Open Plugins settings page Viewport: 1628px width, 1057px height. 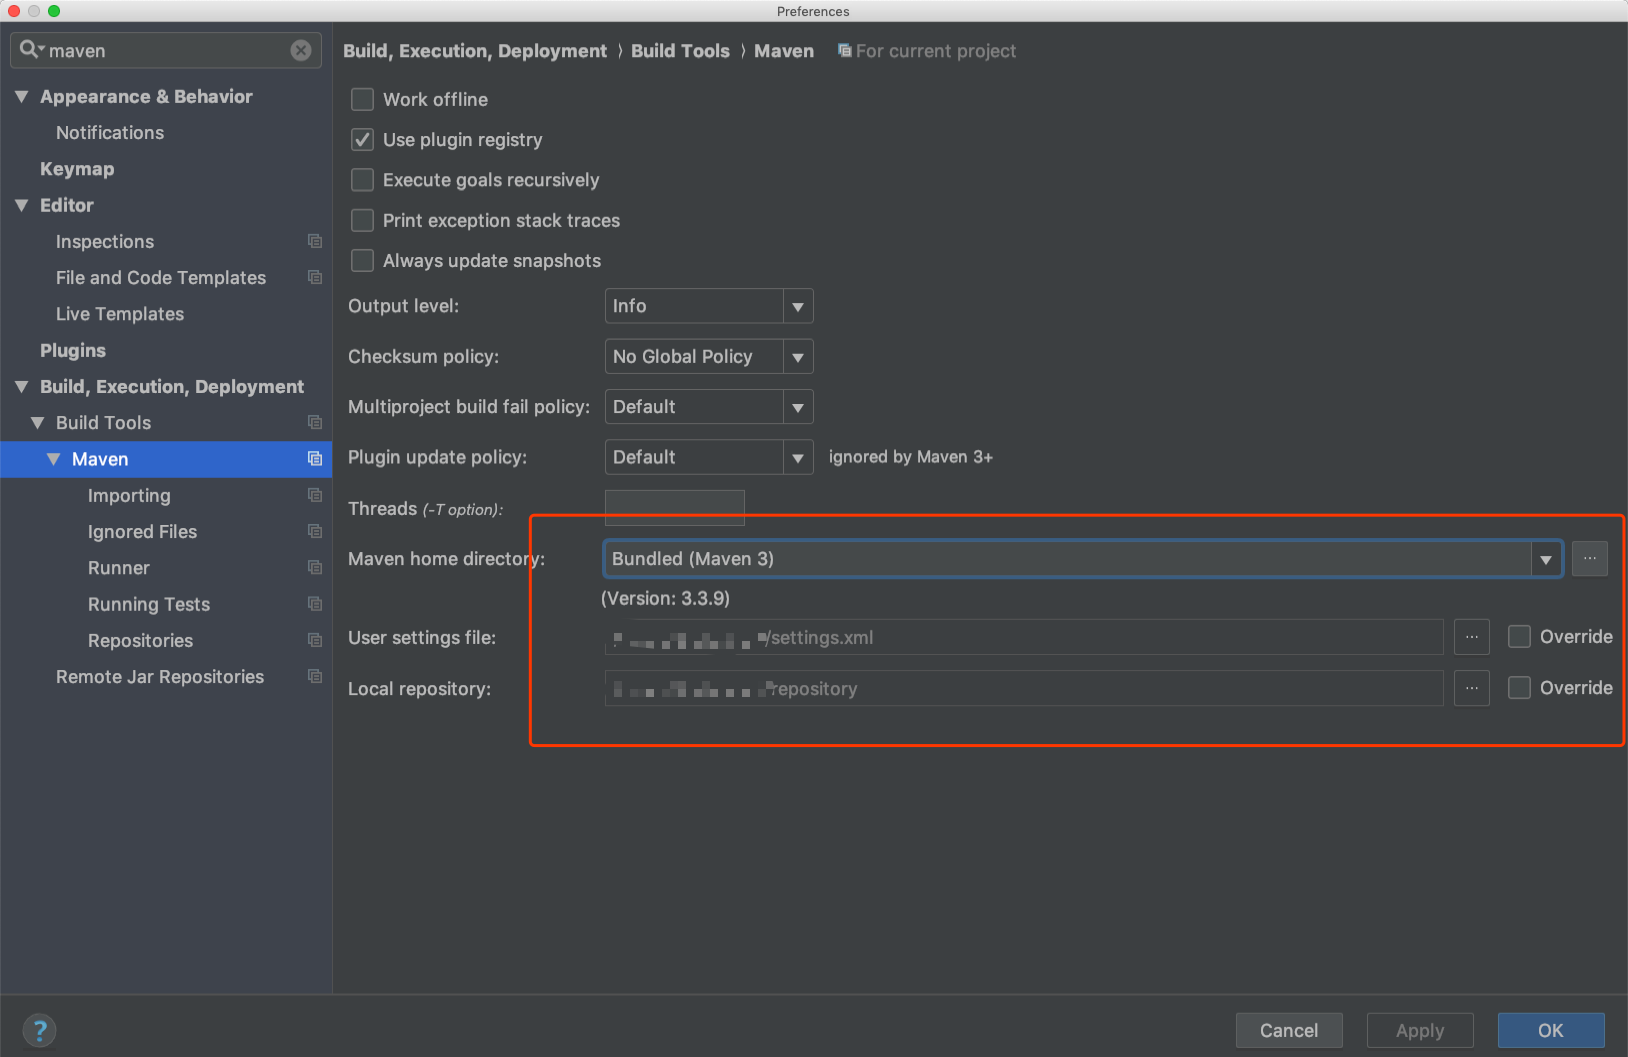click(x=73, y=350)
